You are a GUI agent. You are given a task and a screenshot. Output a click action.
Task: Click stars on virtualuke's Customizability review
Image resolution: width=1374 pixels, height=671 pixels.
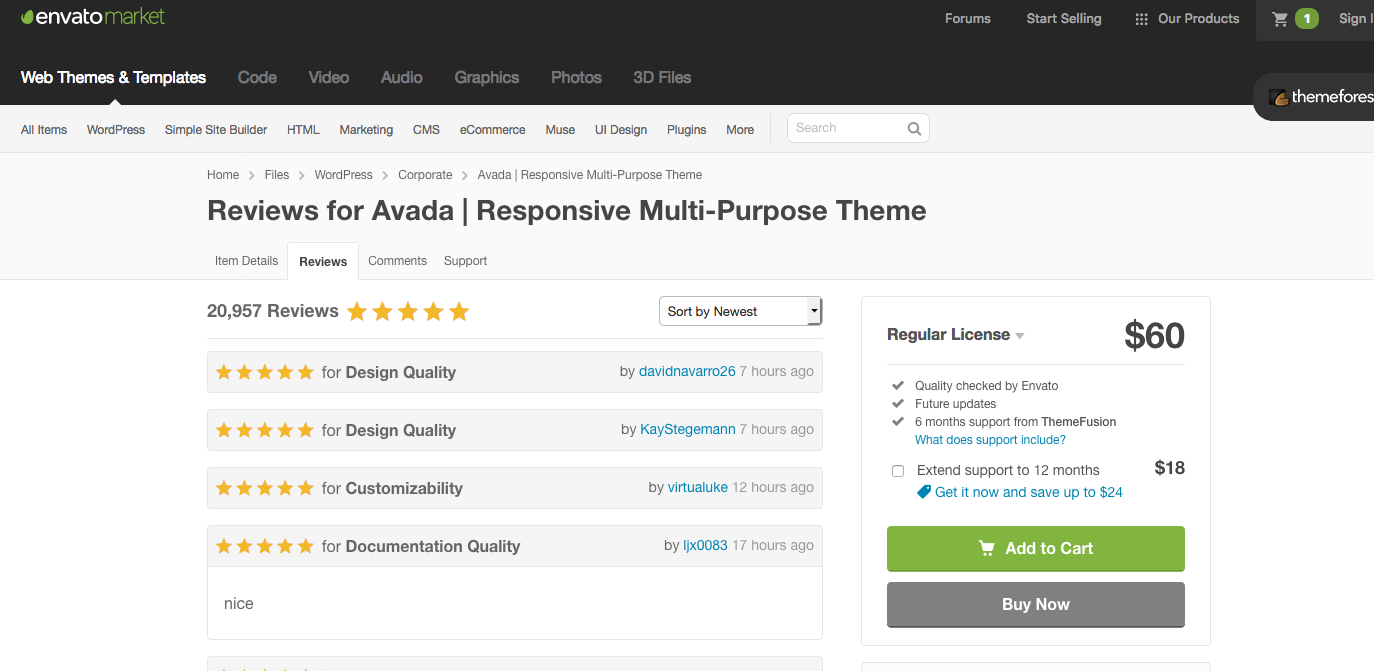265,488
